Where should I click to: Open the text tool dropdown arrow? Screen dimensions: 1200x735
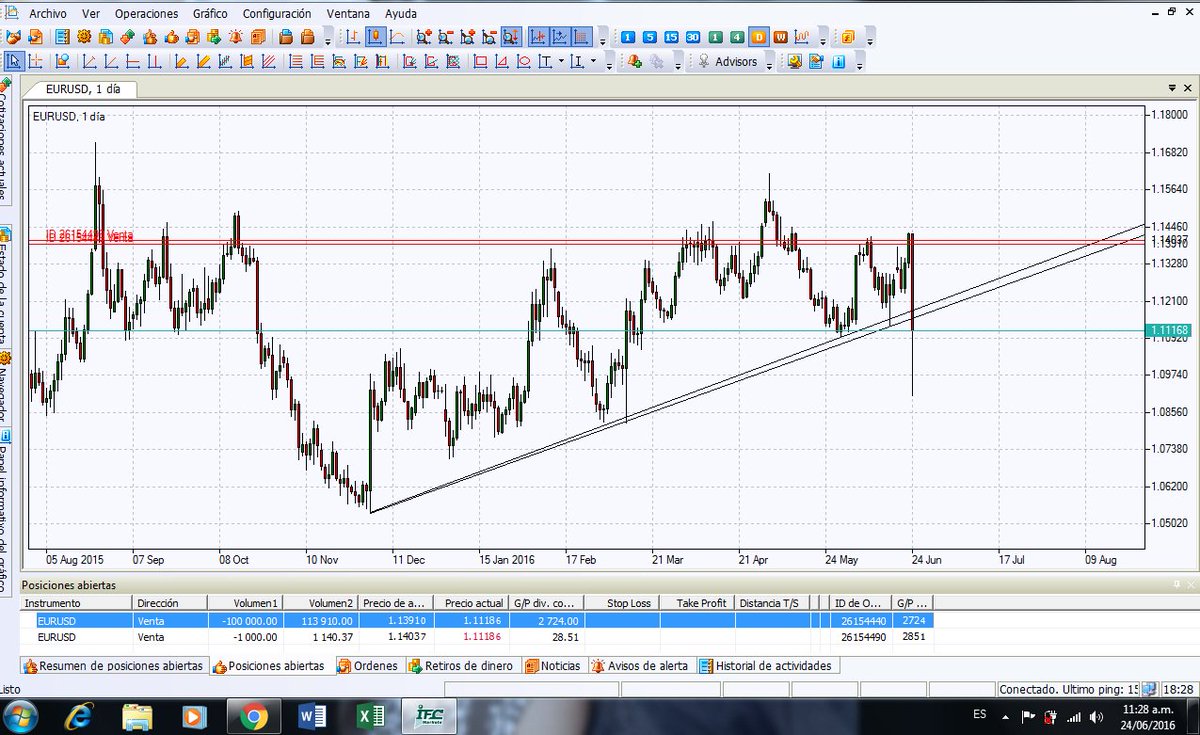(560, 62)
